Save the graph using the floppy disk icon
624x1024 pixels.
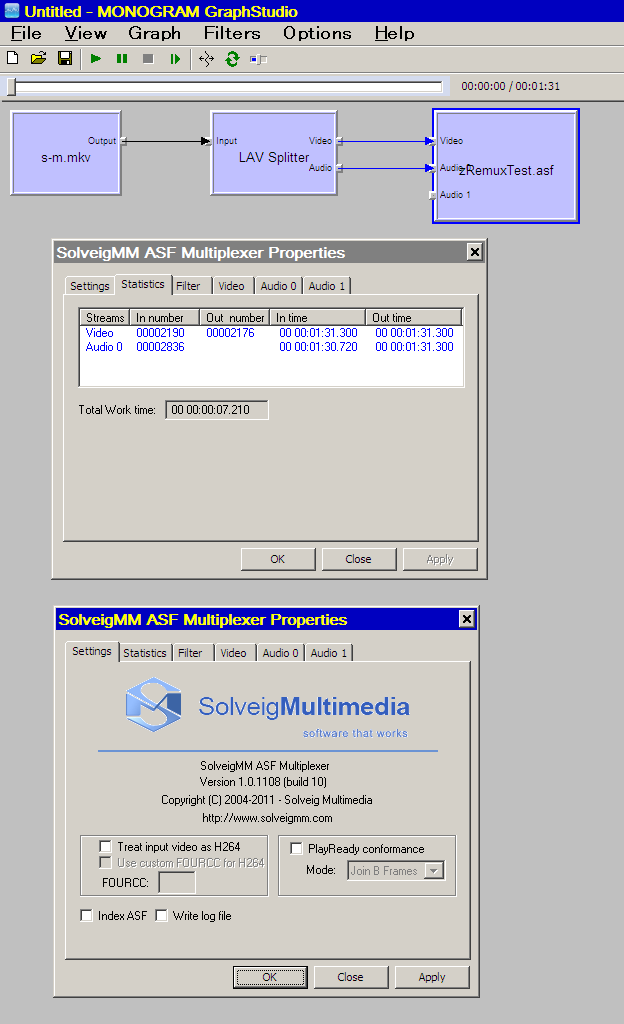point(65,59)
